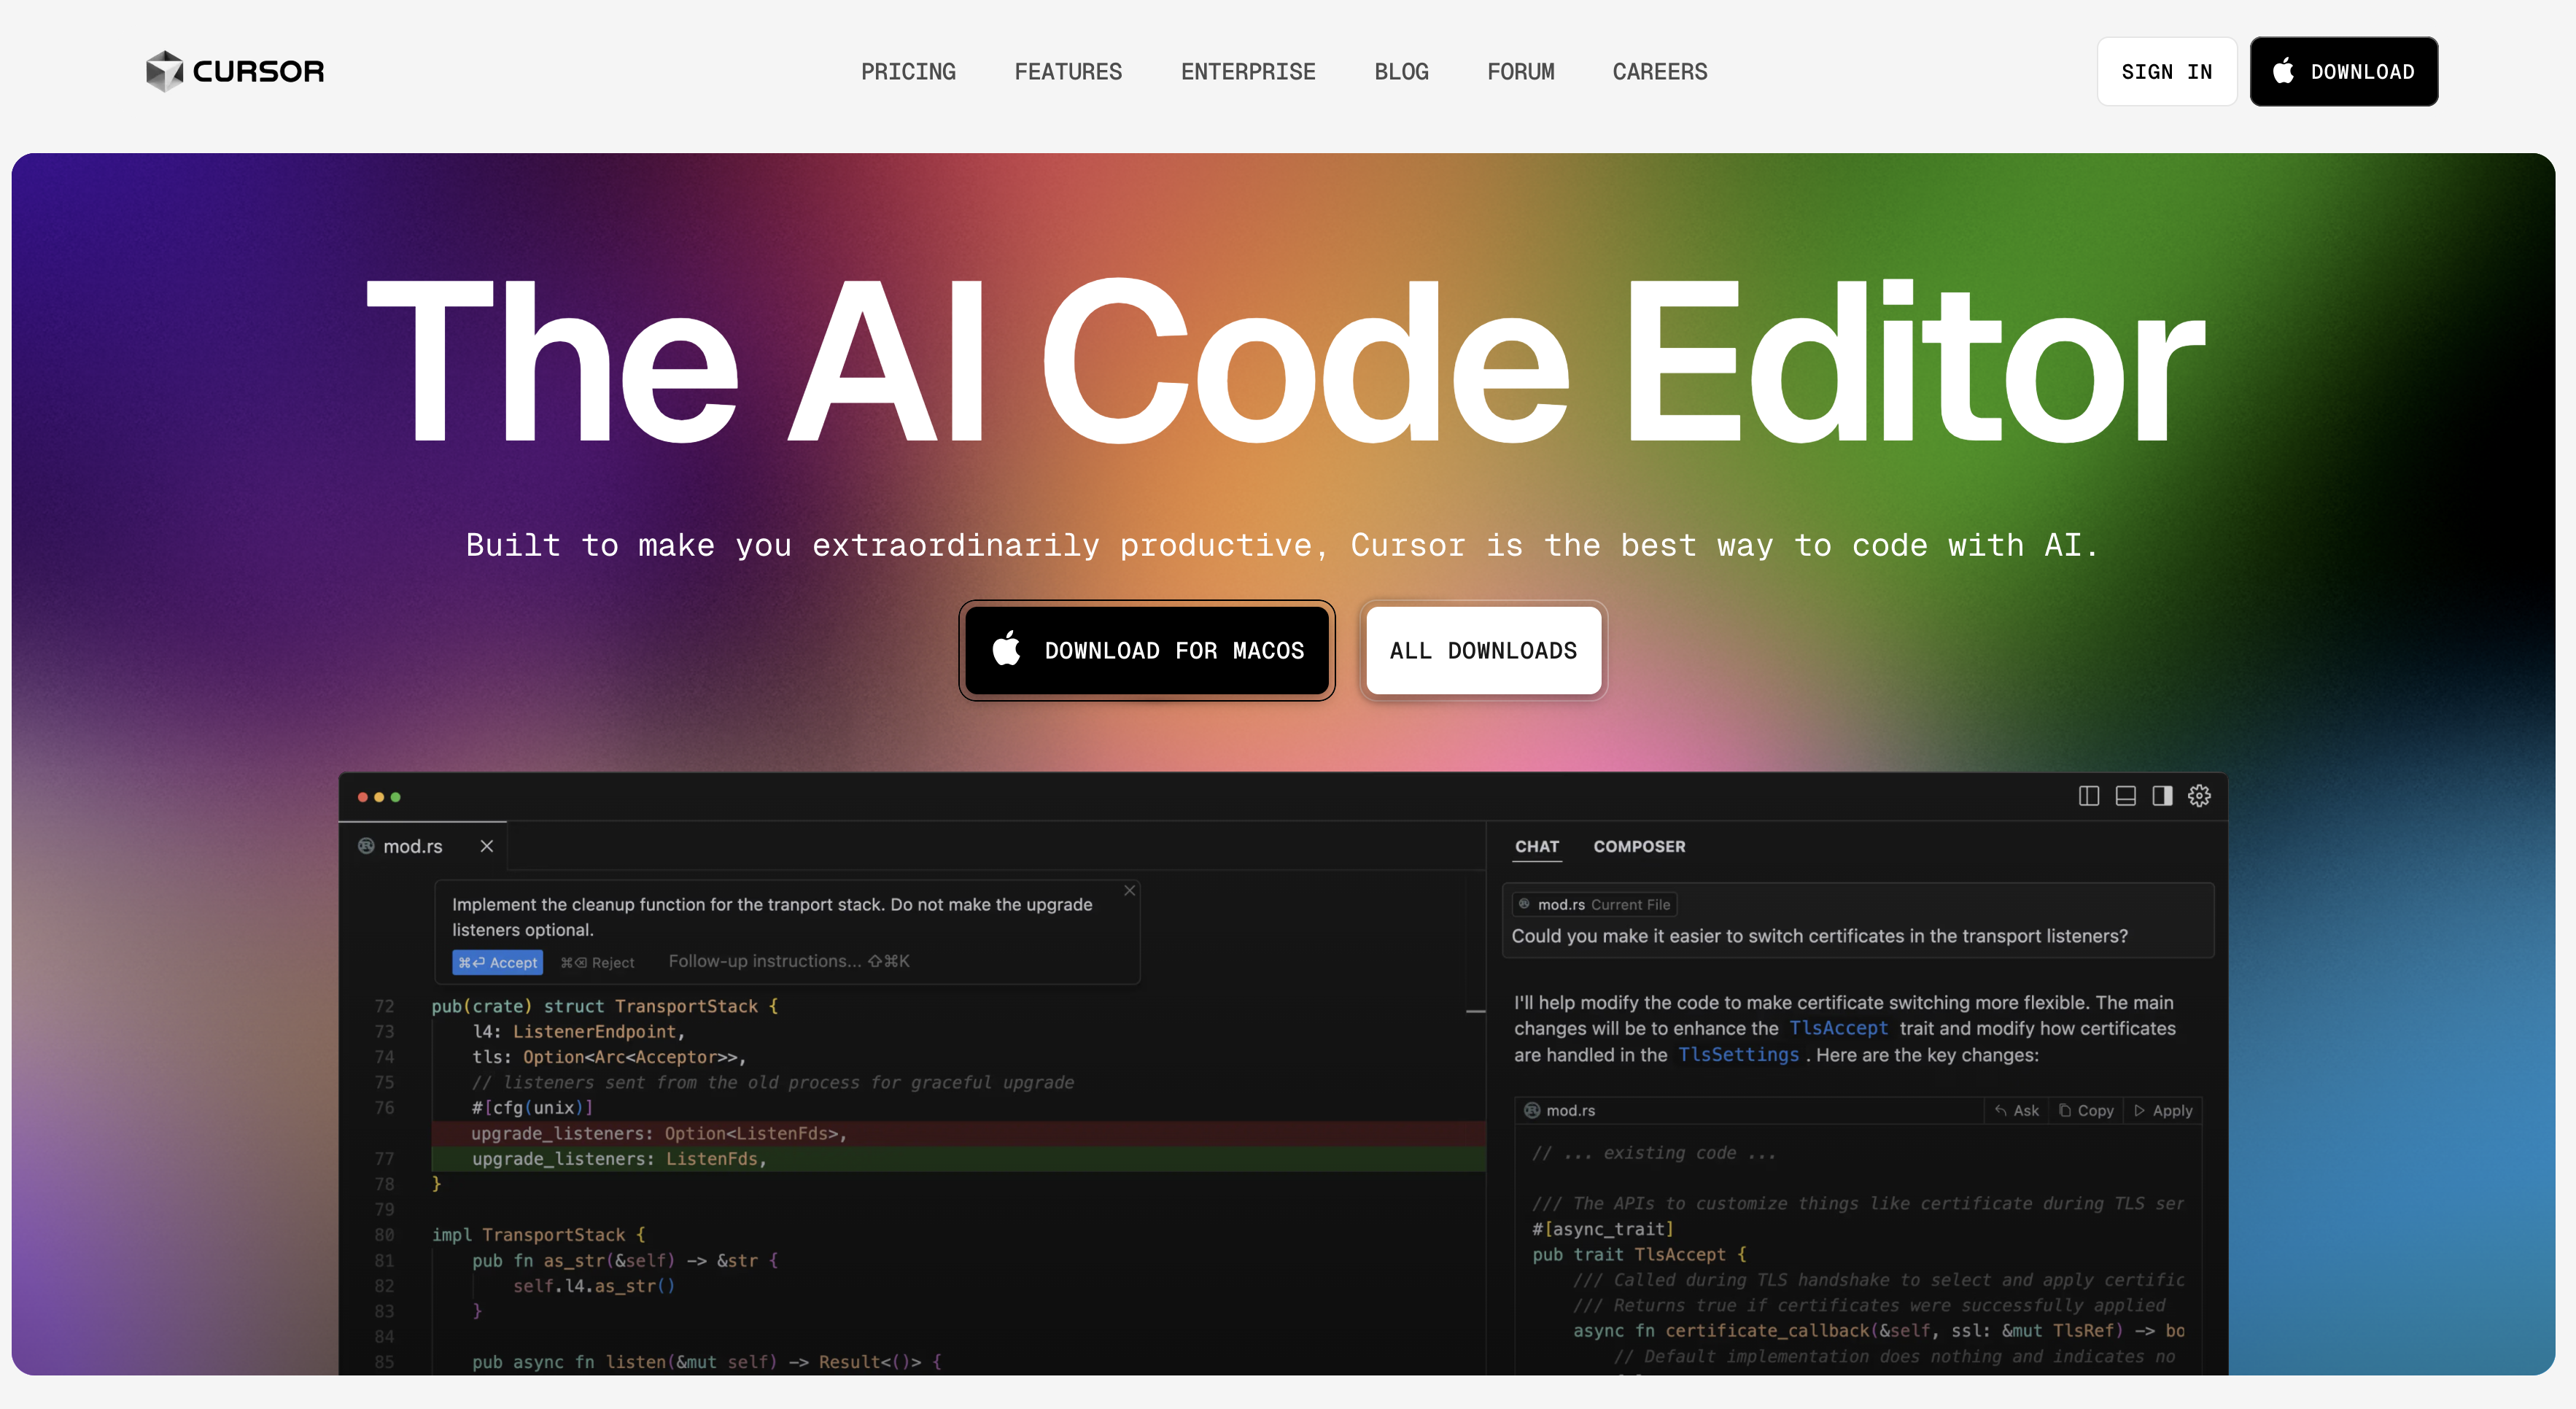Click line number 72 in the gutter
Viewport: 2576px width, 1409px height.
384,1006
